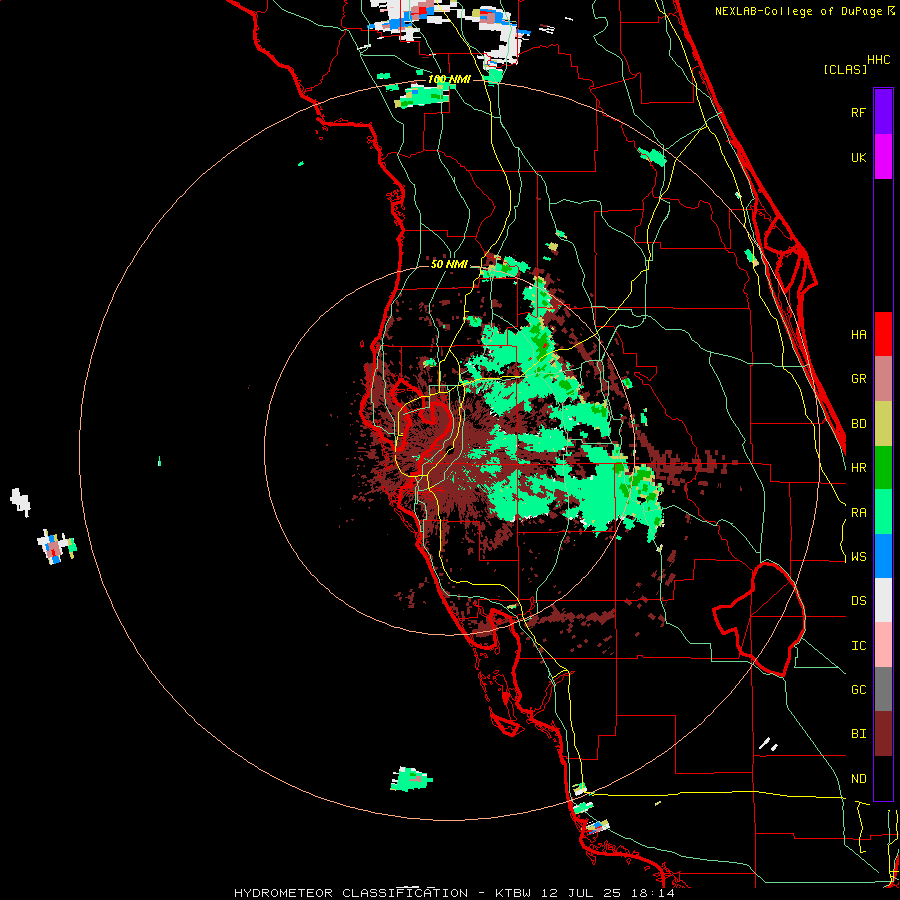Click the HA red legend swatch
The height and width of the screenshot is (900, 900).
click(x=883, y=334)
